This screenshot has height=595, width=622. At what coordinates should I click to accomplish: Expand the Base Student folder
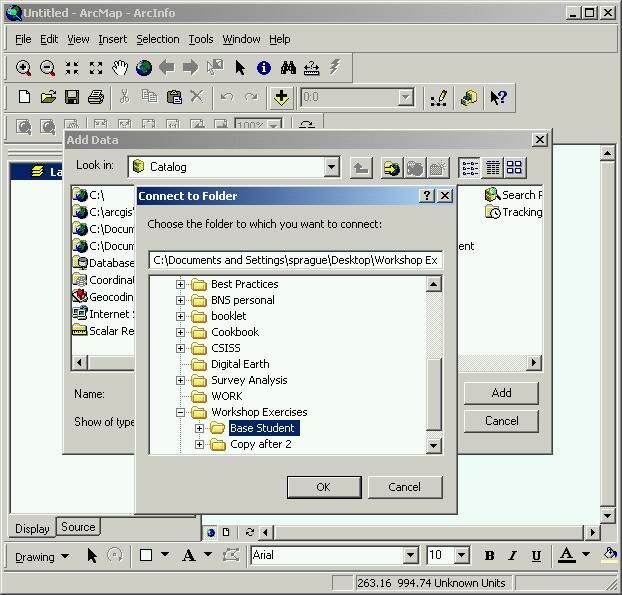coord(200,428)
